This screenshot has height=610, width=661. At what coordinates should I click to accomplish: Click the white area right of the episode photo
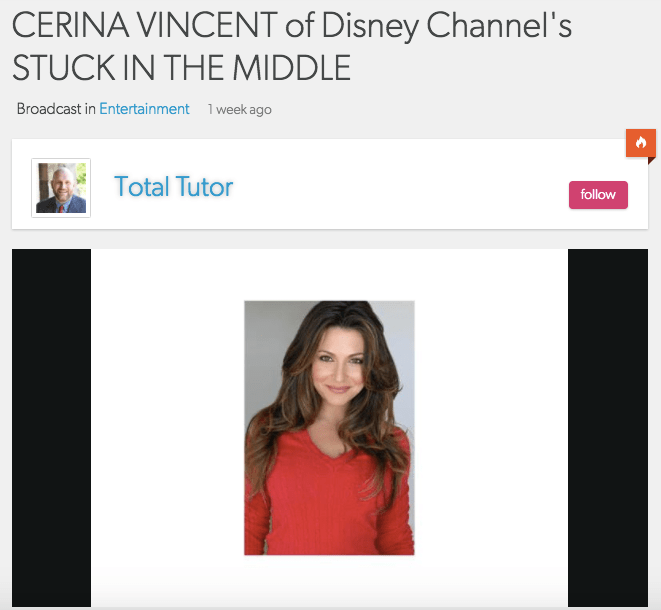click(x=491, y=427)
